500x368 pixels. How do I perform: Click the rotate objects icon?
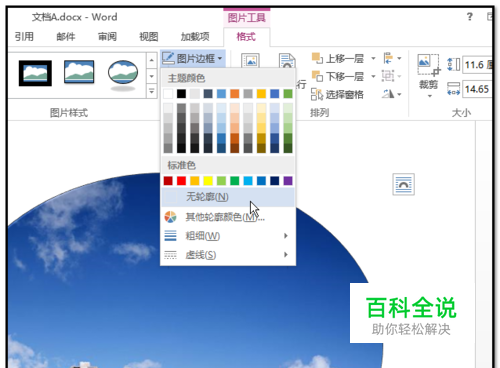pos(388,94)
